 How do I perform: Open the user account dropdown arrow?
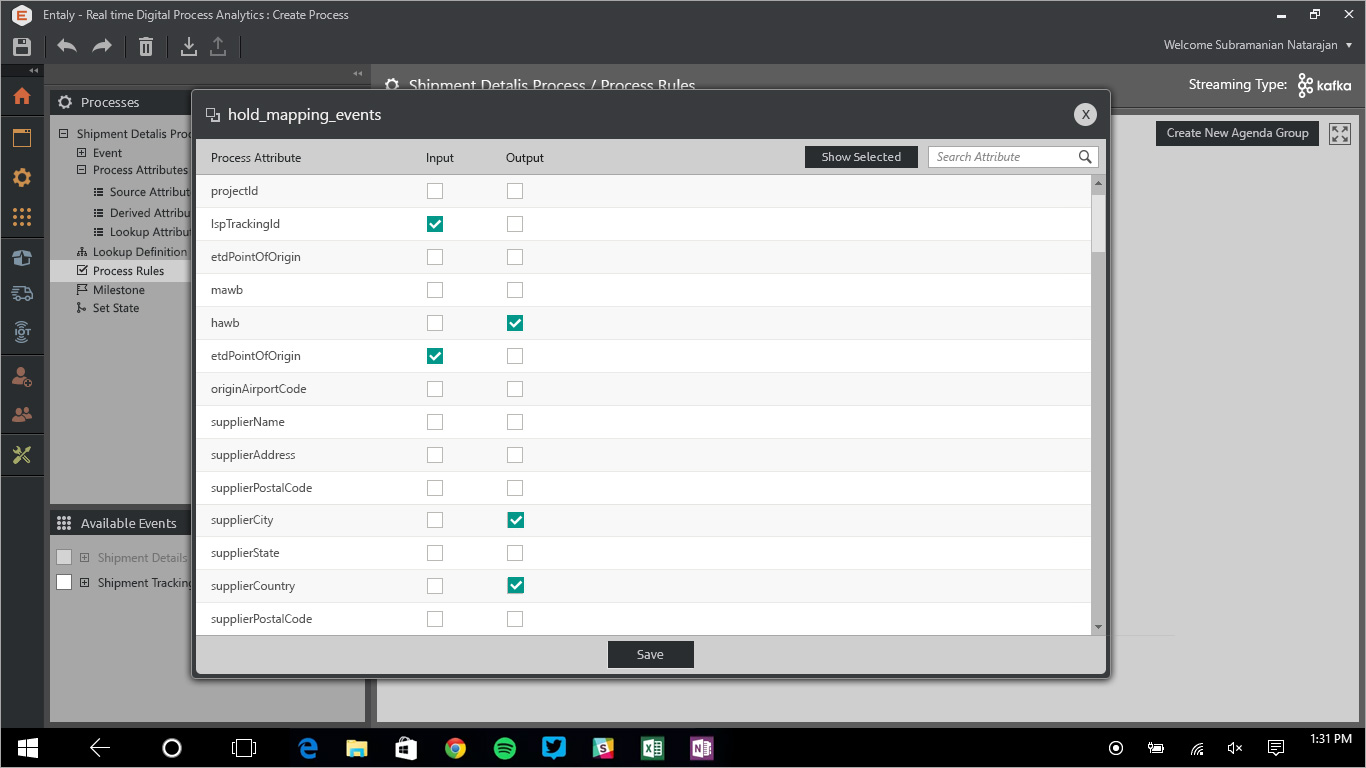1349,46
